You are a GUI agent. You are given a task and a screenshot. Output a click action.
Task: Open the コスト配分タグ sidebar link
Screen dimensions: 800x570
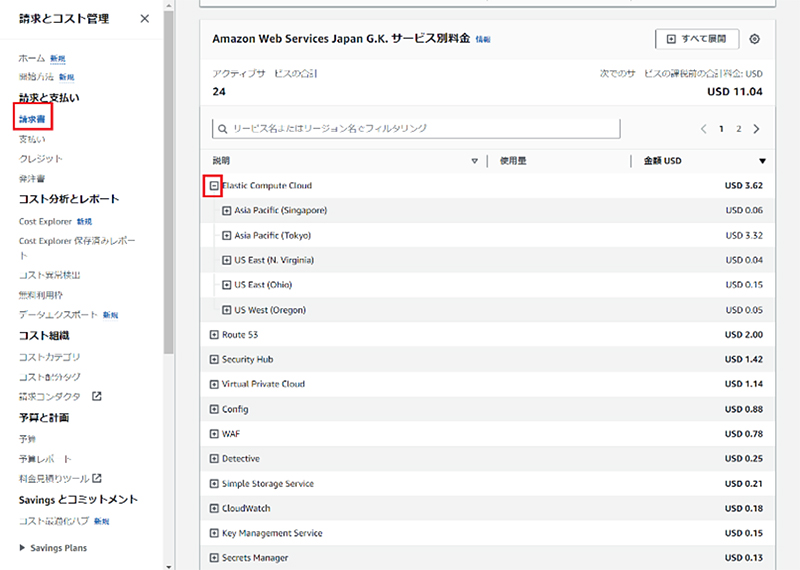(49, 377)
